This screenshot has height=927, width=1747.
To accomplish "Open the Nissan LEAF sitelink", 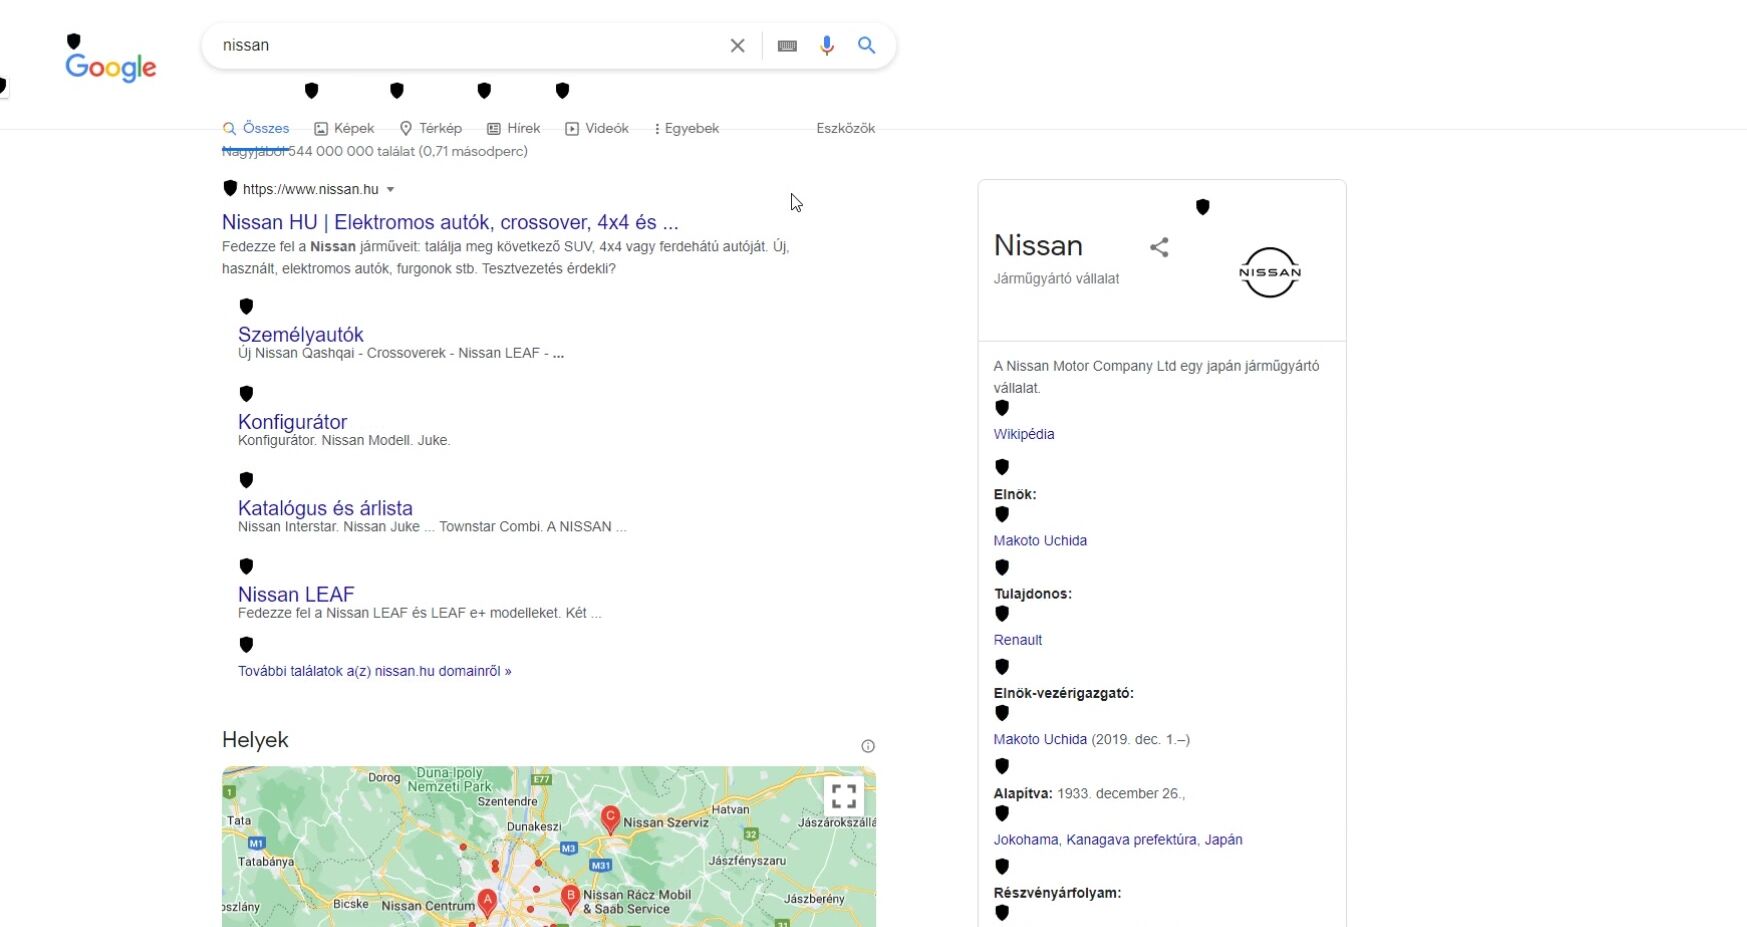I will pyautogui.click(x=296, y=594).
